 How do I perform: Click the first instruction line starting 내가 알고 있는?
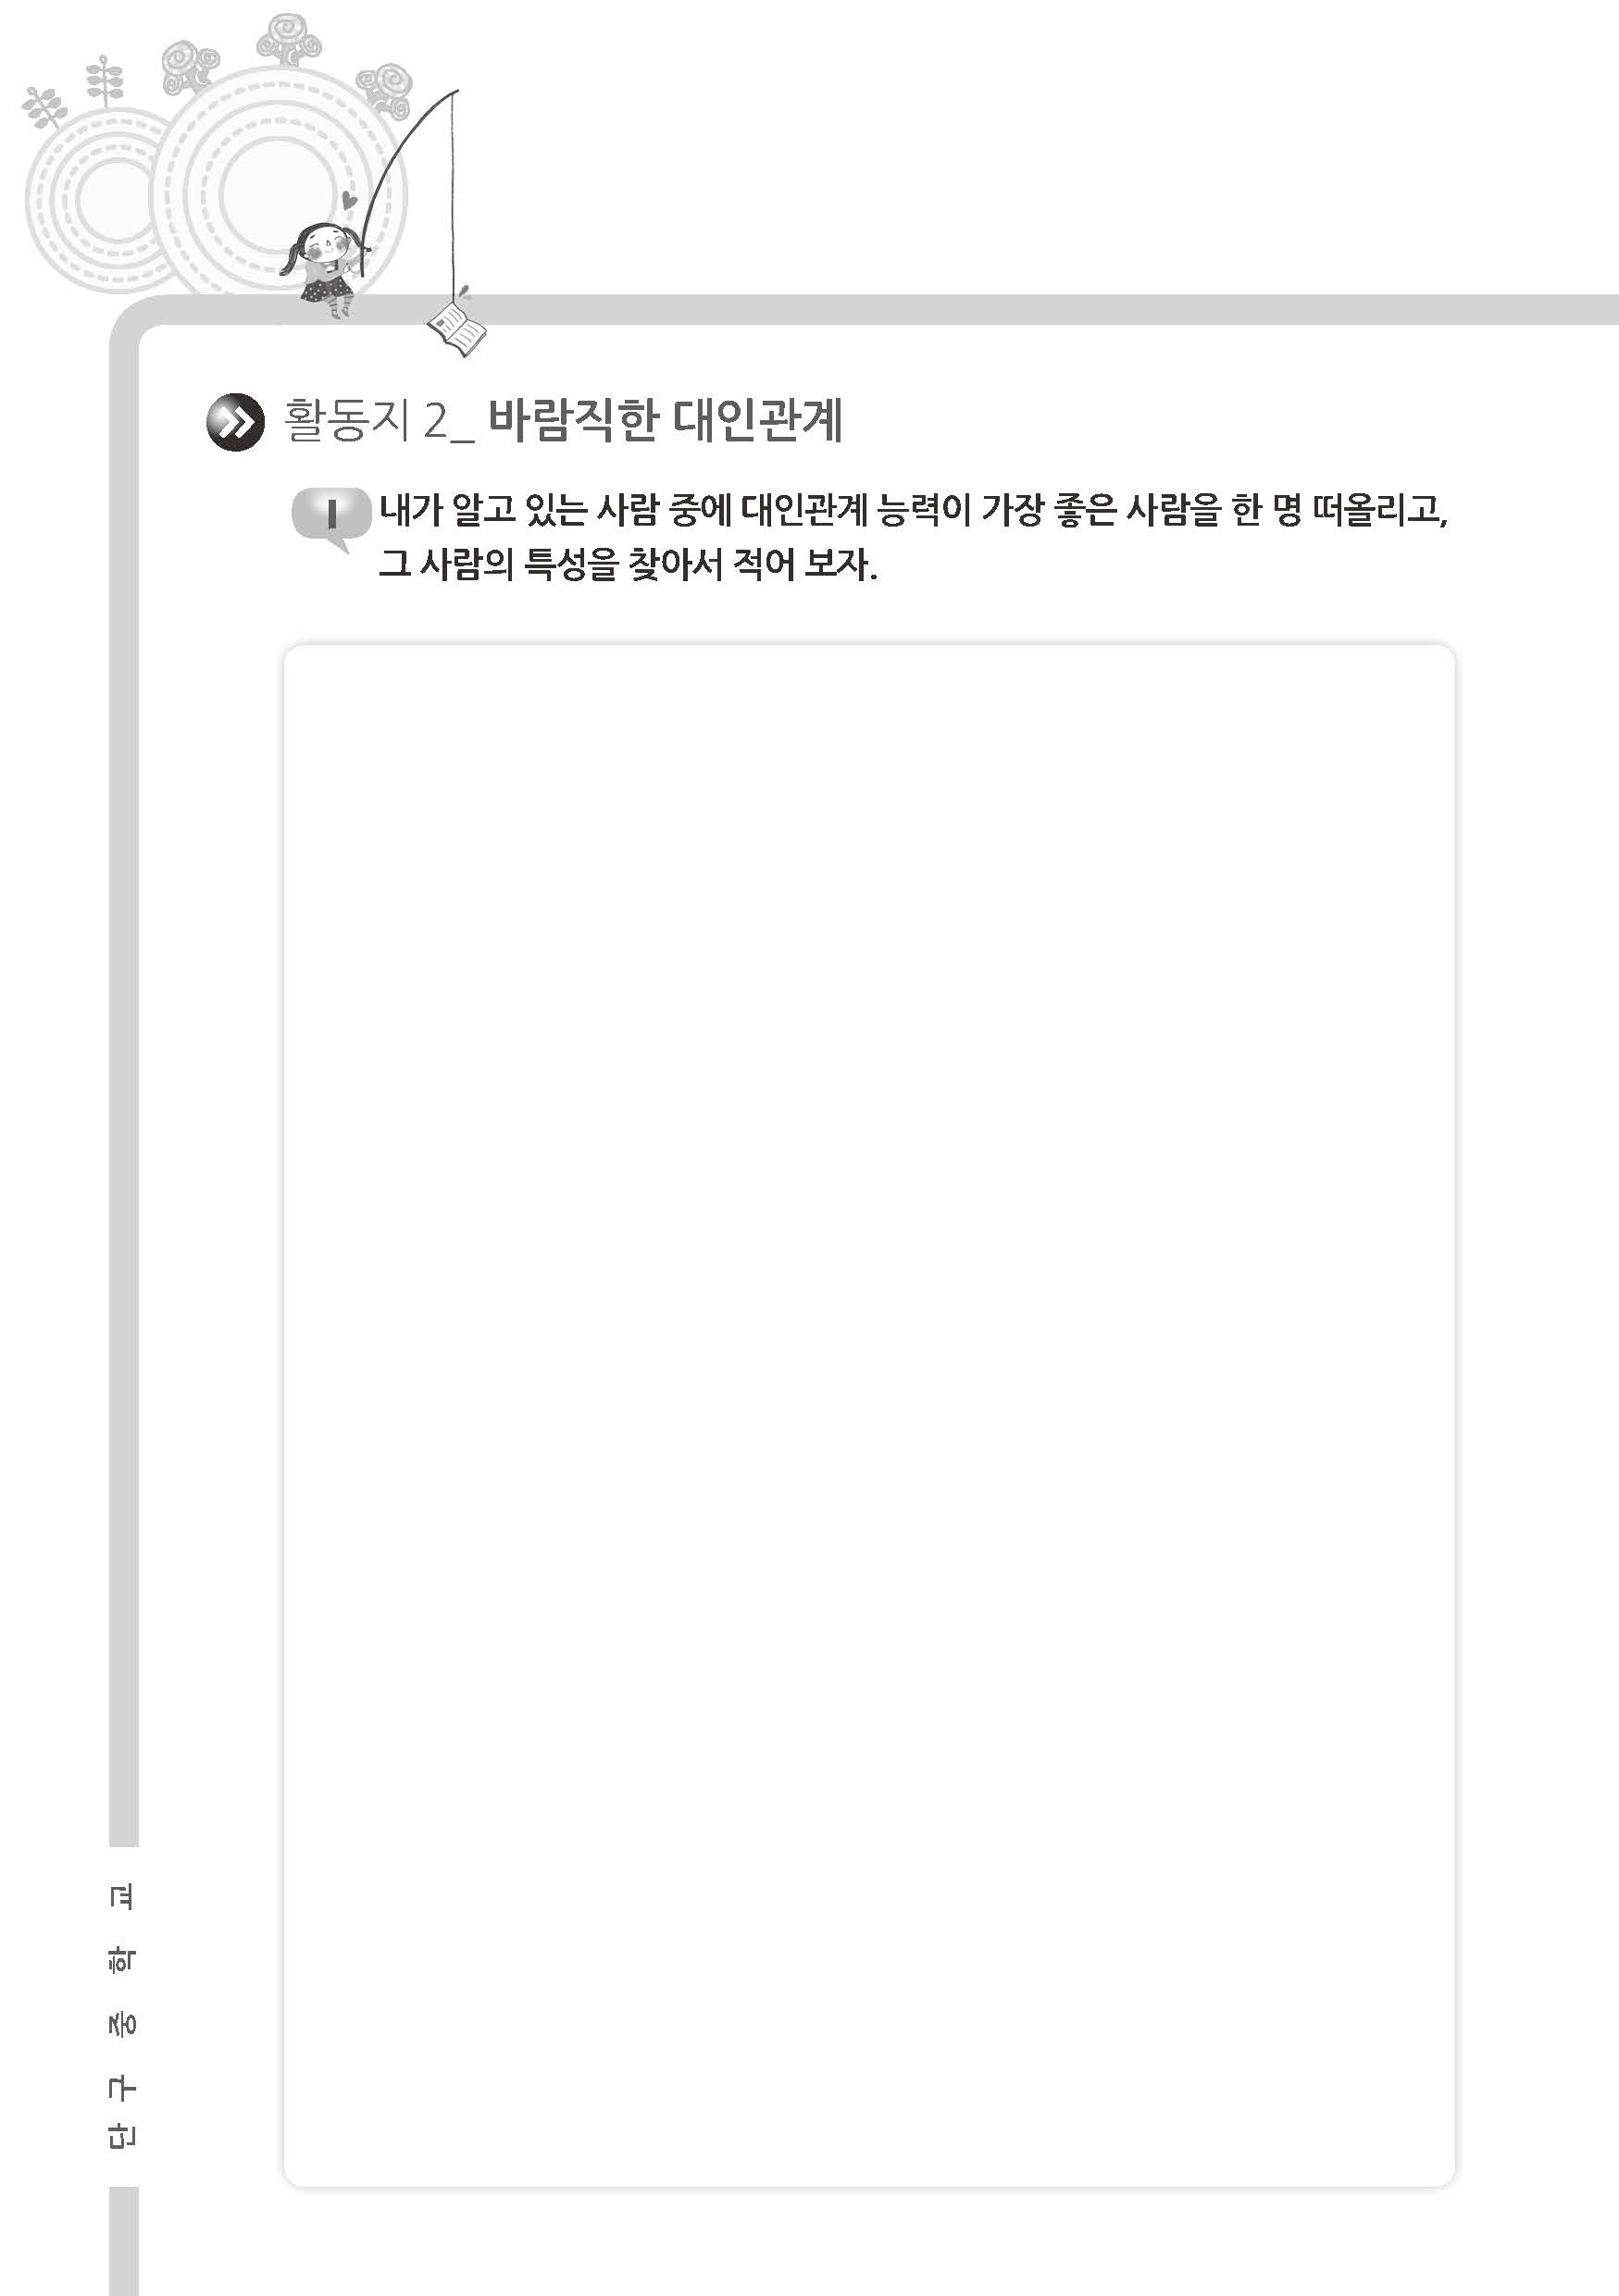(913, 511)
